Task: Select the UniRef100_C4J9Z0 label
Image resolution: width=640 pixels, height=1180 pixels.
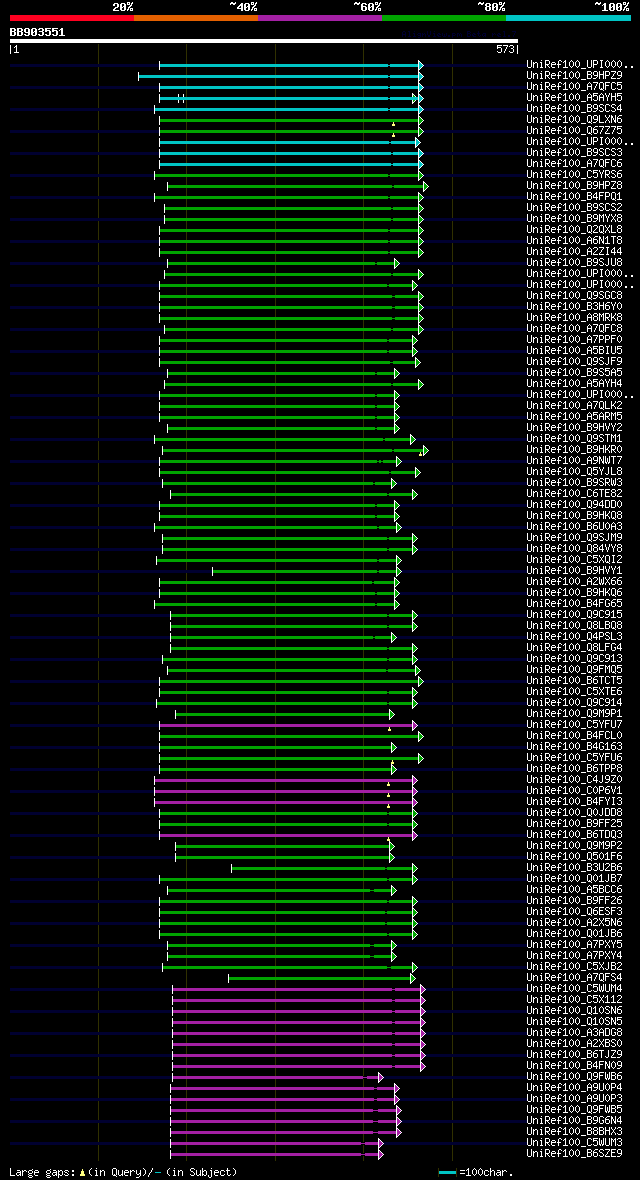Action: pos(574,780)
